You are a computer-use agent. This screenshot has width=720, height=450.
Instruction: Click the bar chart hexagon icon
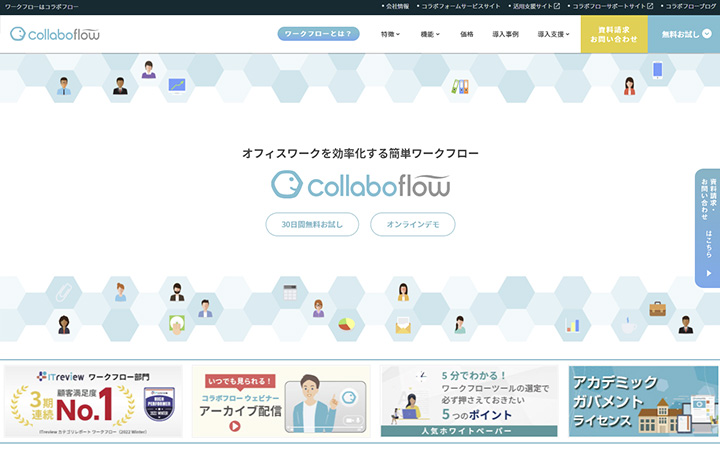pyautogui.click(x=573, y=325)
